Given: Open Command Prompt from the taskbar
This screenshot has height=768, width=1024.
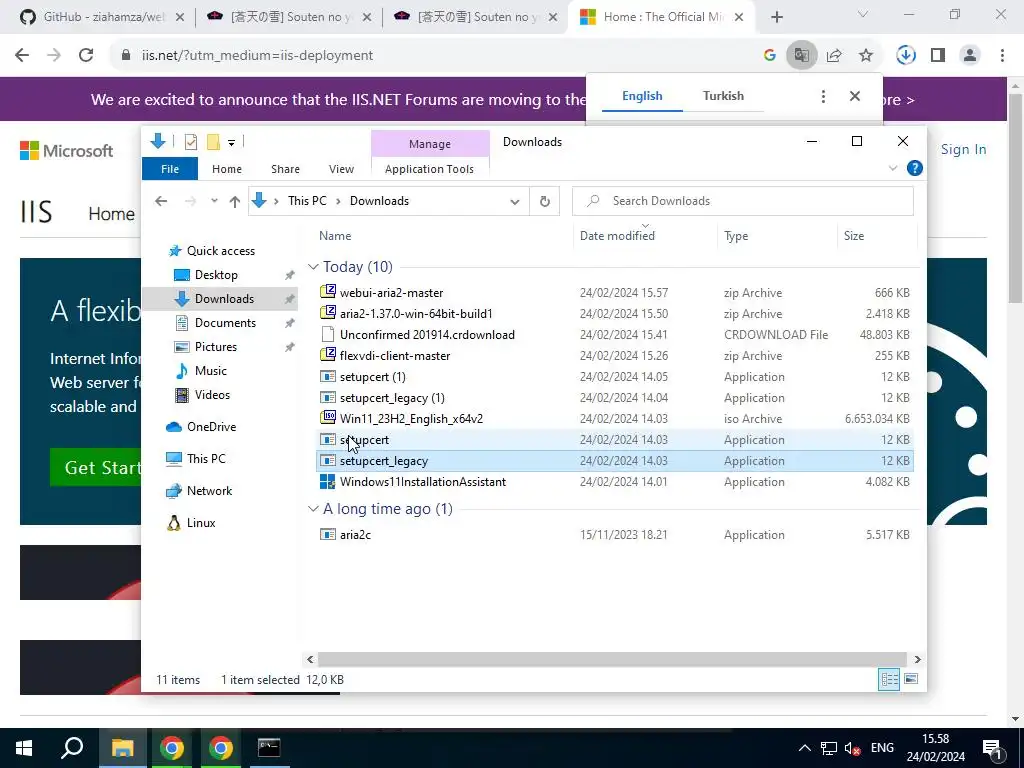Looking at the screenshot, I should (x=269, y=748).
